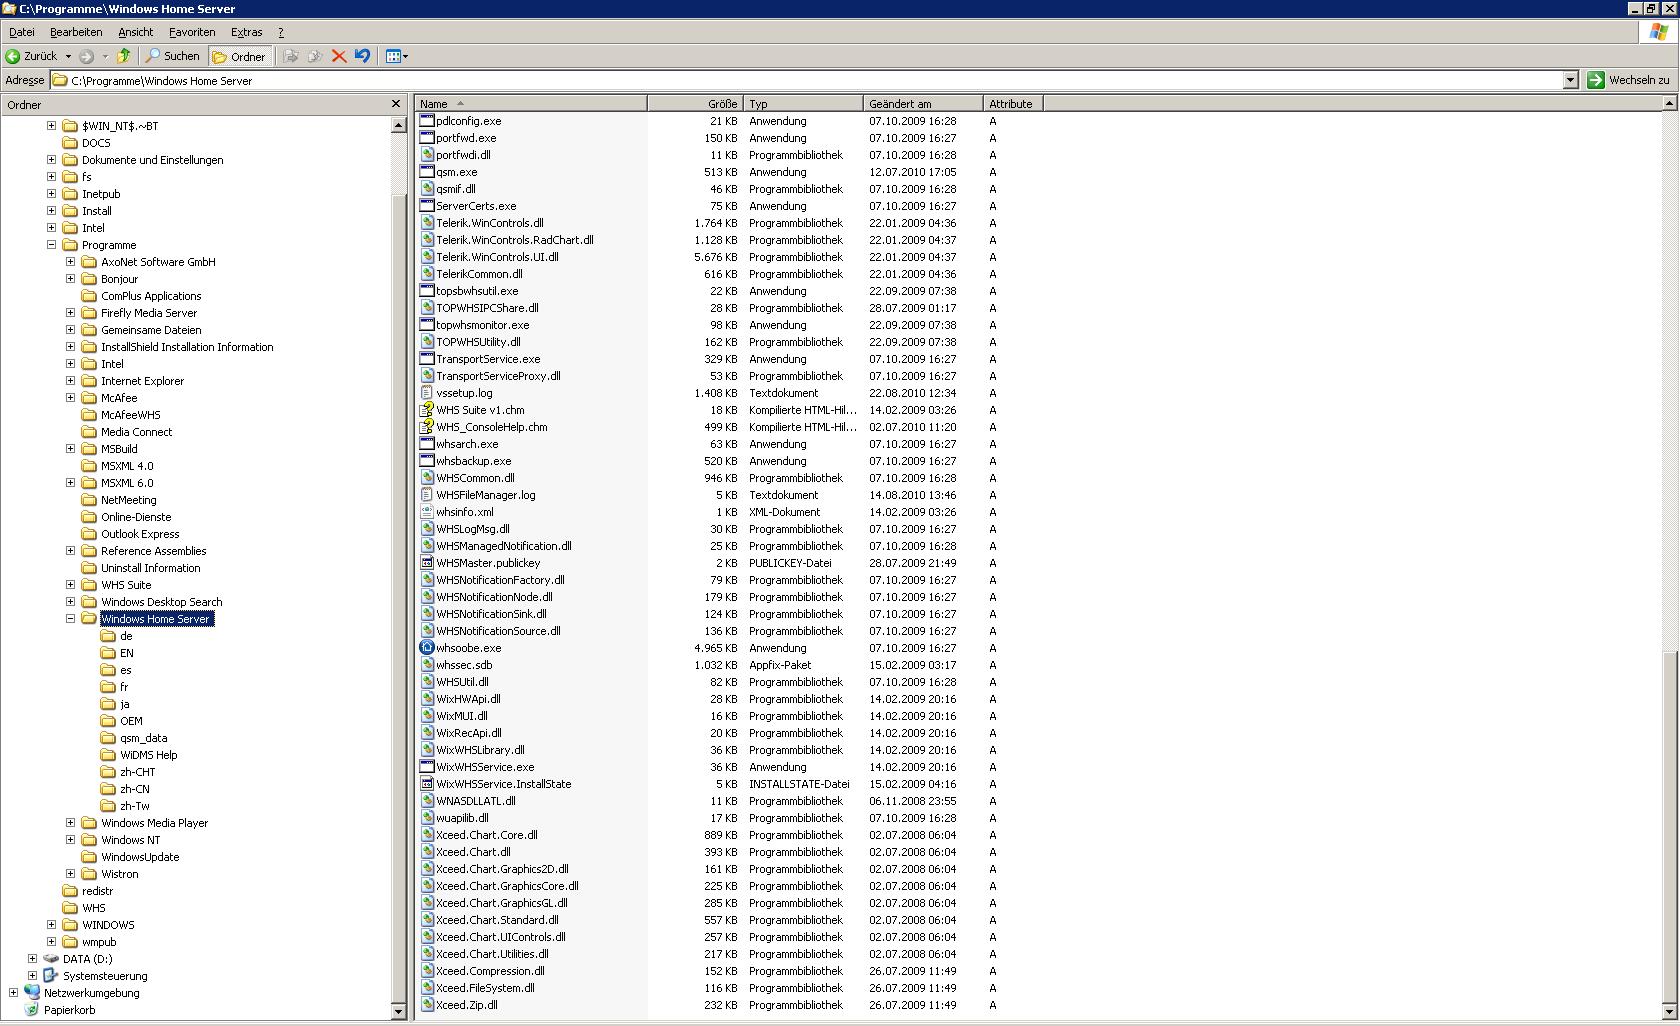Open the Extras menu
The width and height of the screenshot is (1680, 1026).
coord(247,32)
